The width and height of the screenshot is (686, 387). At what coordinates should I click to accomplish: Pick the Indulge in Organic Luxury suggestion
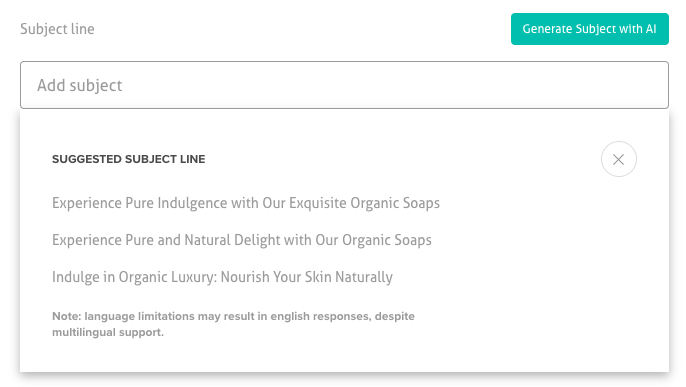(x=222, y=277)
